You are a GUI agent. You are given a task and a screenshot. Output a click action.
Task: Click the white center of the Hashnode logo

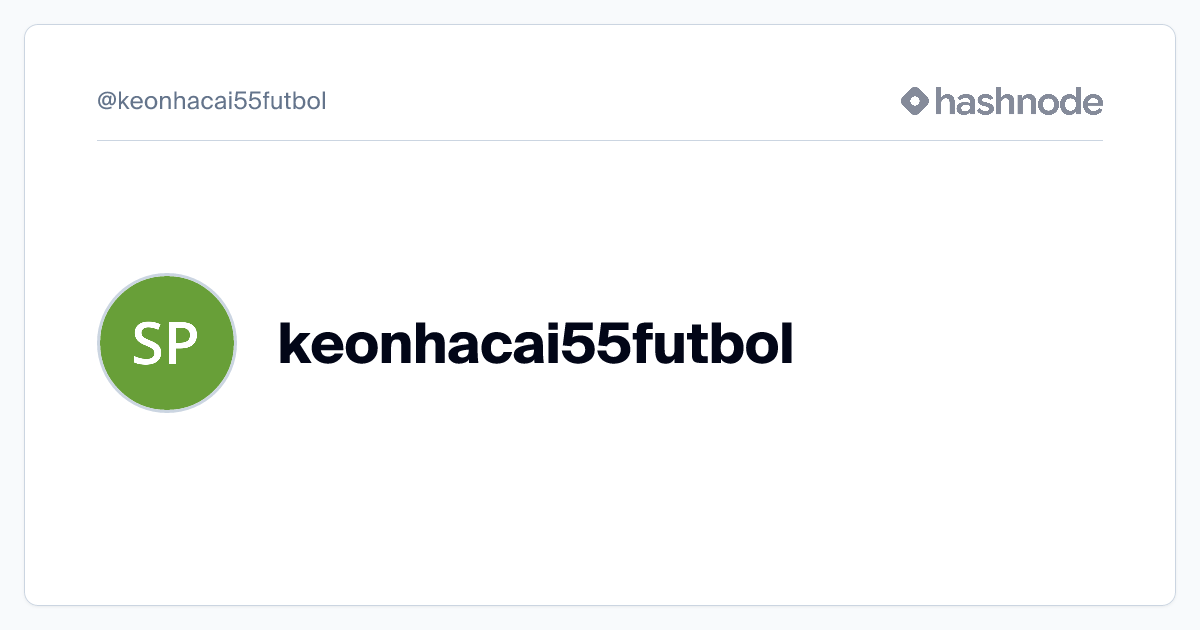click(915, 101)
